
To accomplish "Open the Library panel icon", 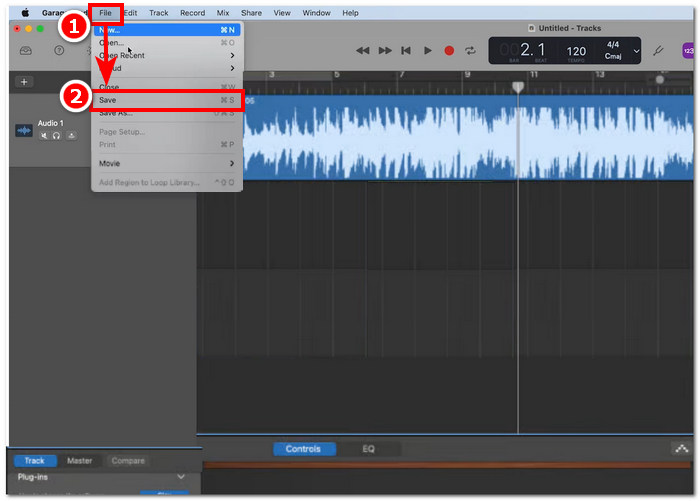I will click(25, 50).
